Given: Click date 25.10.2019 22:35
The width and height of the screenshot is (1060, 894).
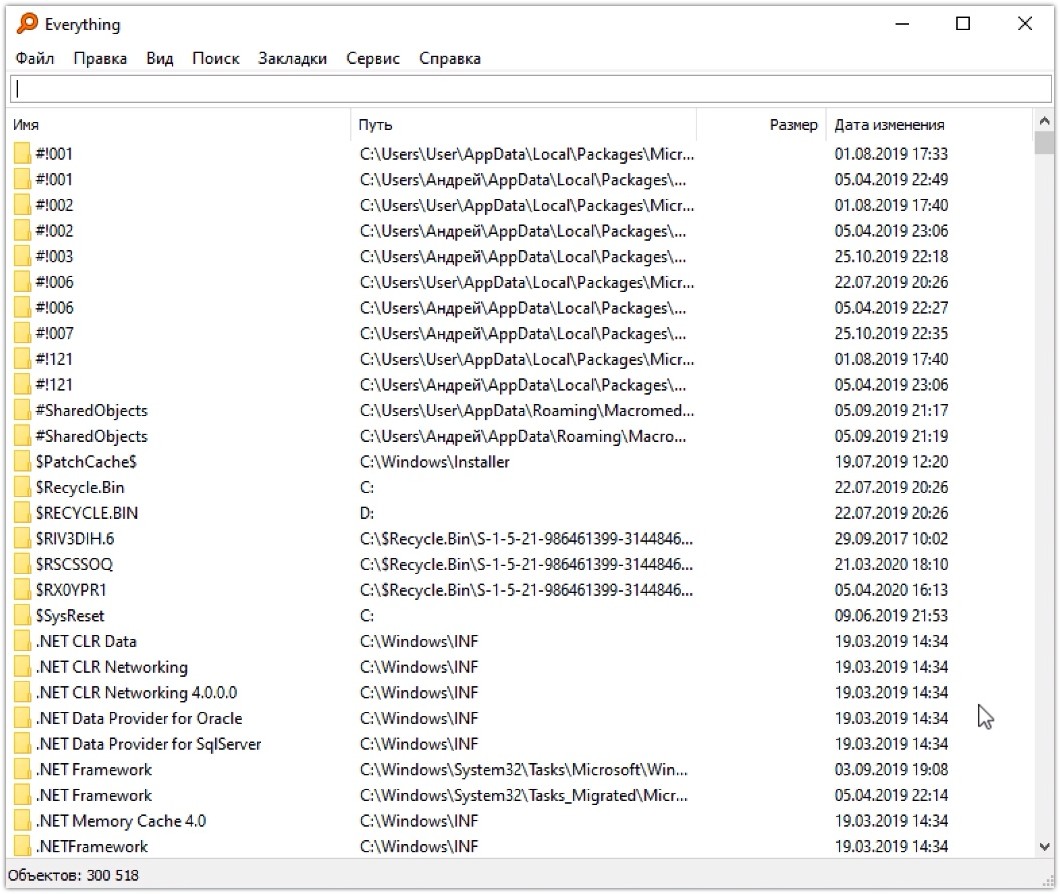Looking at the screenshot, I should tap(891, 334).
